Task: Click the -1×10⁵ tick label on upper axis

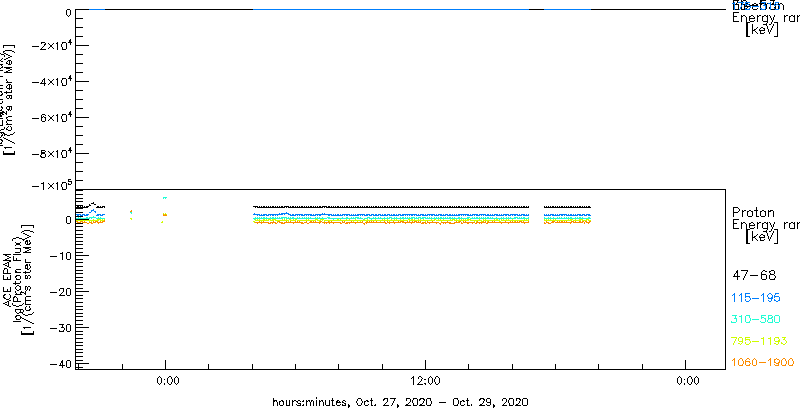Action: coord(52,185)
